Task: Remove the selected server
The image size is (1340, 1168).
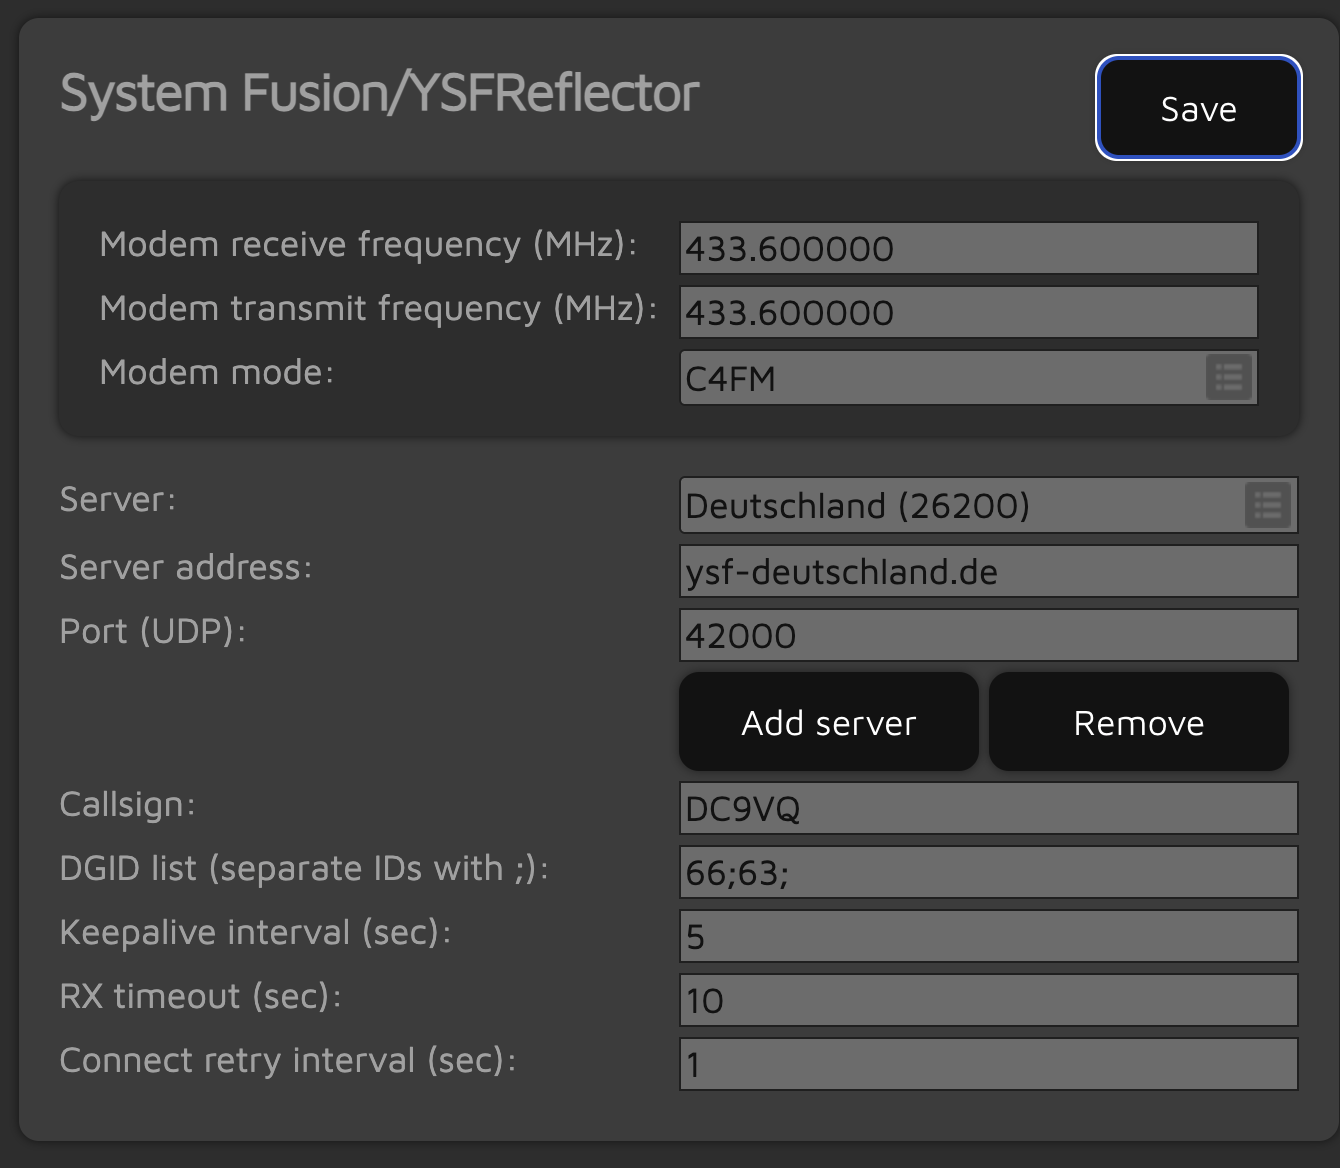Action: click(x=1139, y=722)
